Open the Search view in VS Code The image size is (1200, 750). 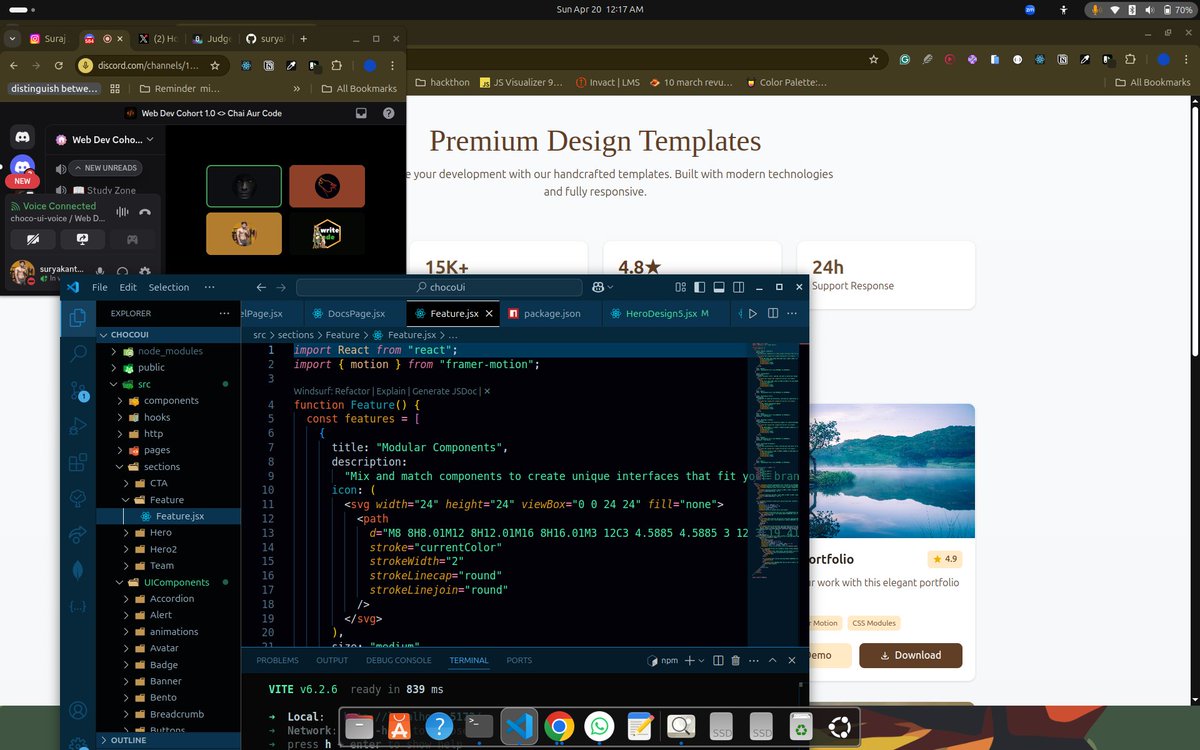78,353
